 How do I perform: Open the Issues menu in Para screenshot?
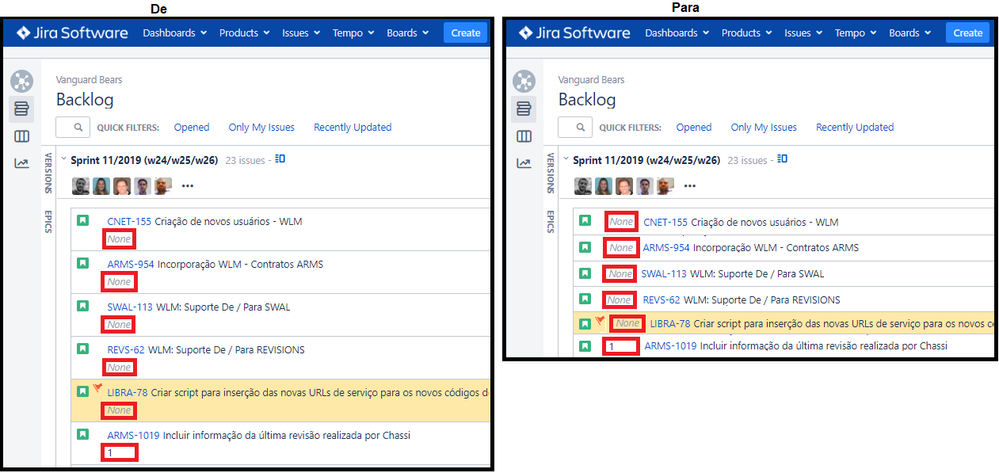(x=803, y=33)
